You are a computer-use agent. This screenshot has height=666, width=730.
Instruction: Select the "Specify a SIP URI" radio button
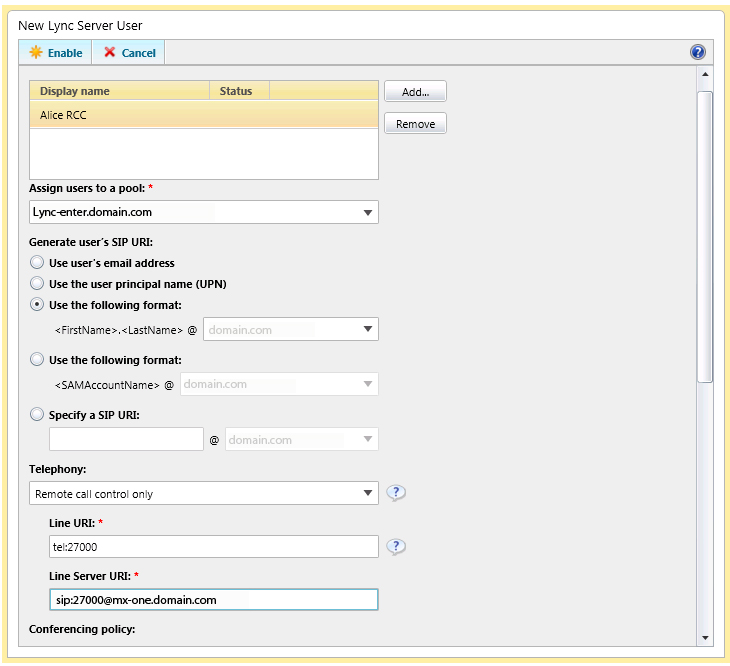pyautogui.click(x=38, y=414)
